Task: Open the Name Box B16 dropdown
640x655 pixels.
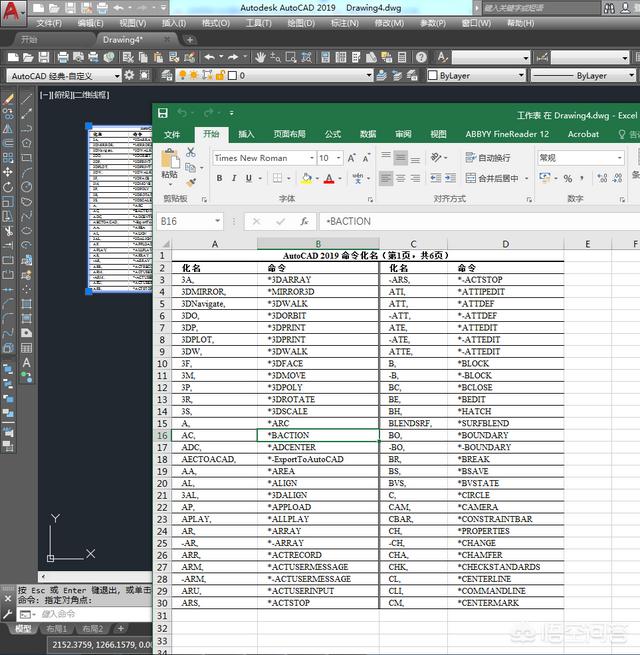Action: click(217, 221)
